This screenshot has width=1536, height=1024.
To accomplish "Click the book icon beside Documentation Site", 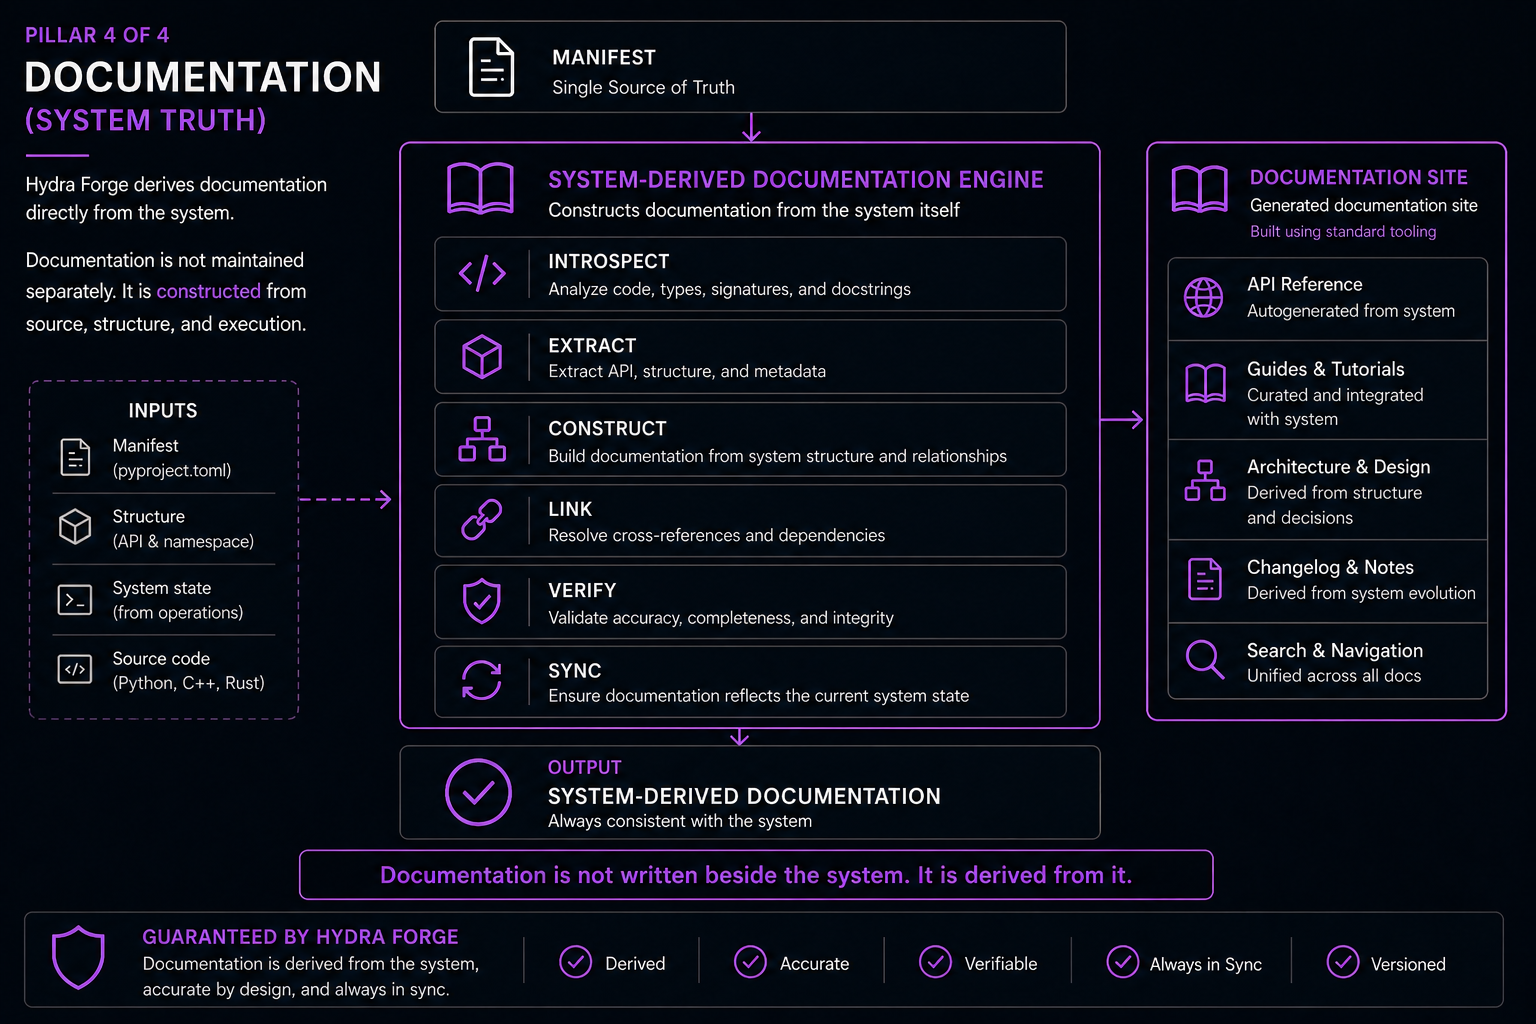I will tap(1199, 189).
